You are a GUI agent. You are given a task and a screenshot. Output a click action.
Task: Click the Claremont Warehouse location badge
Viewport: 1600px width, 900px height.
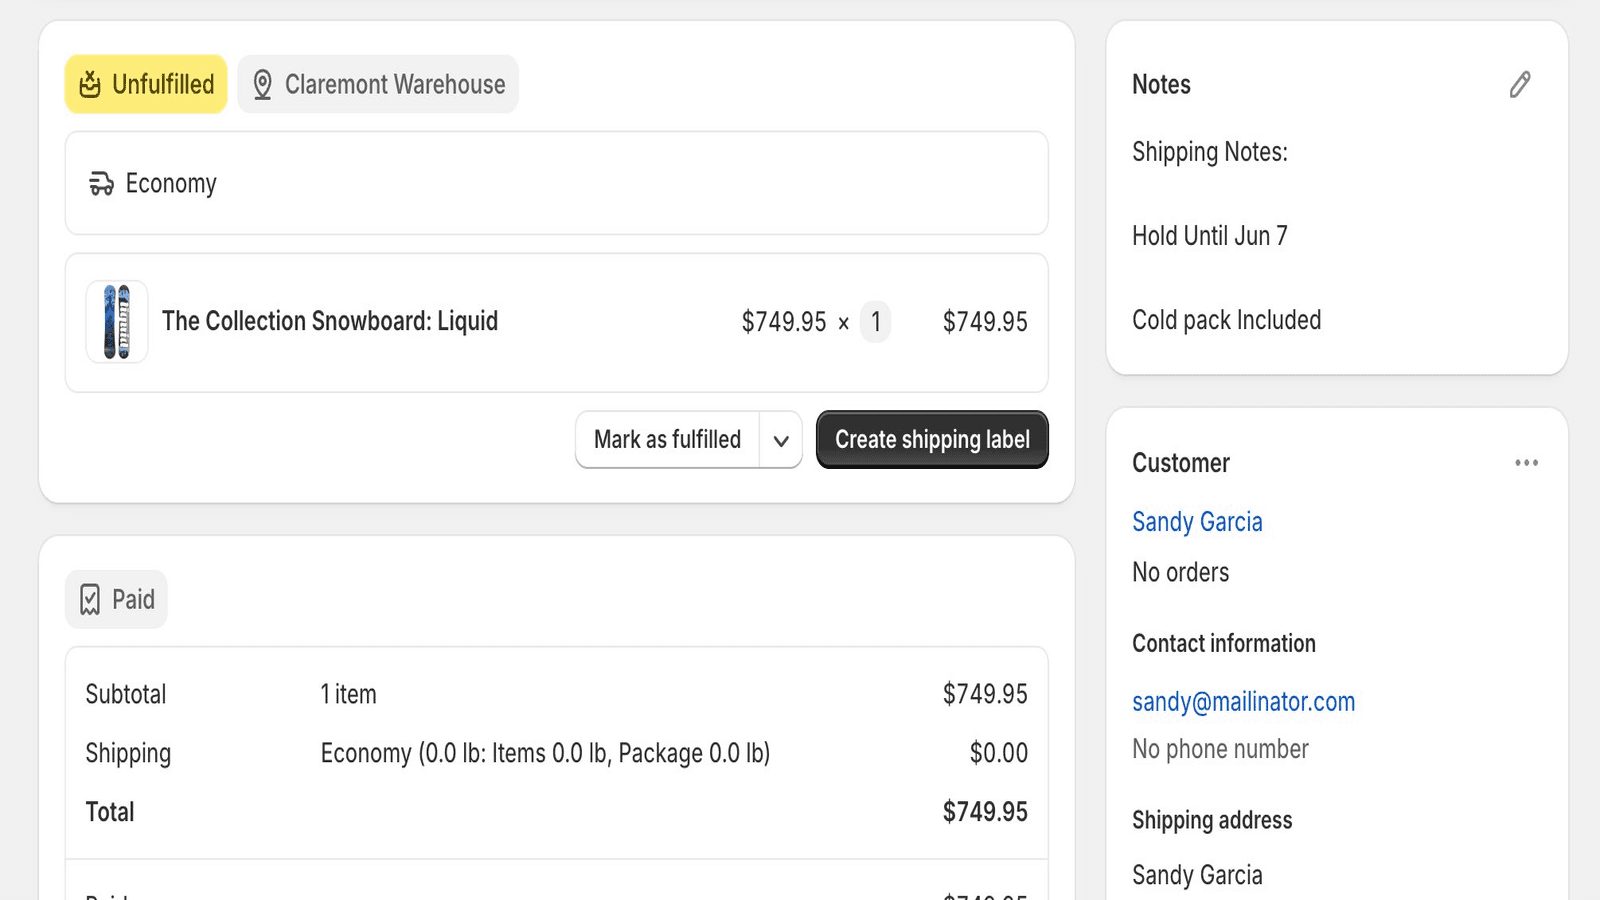[378, 84]
